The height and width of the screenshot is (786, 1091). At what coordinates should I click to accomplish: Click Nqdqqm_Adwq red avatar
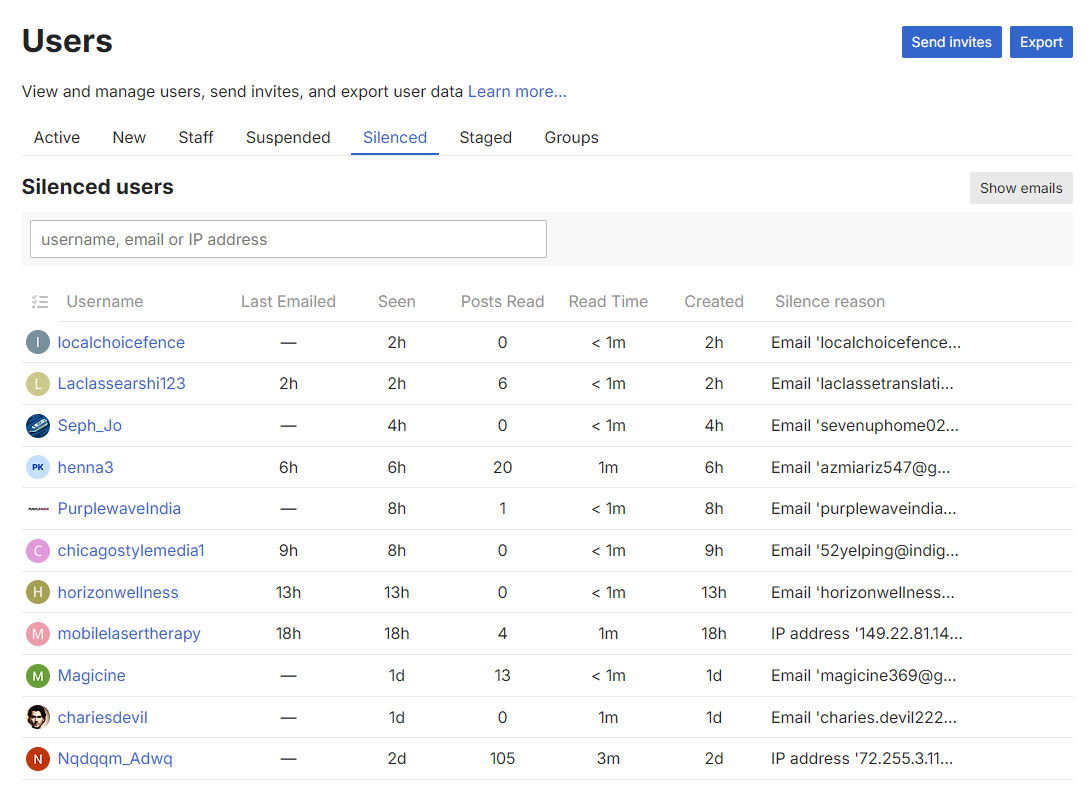[38, 759]
